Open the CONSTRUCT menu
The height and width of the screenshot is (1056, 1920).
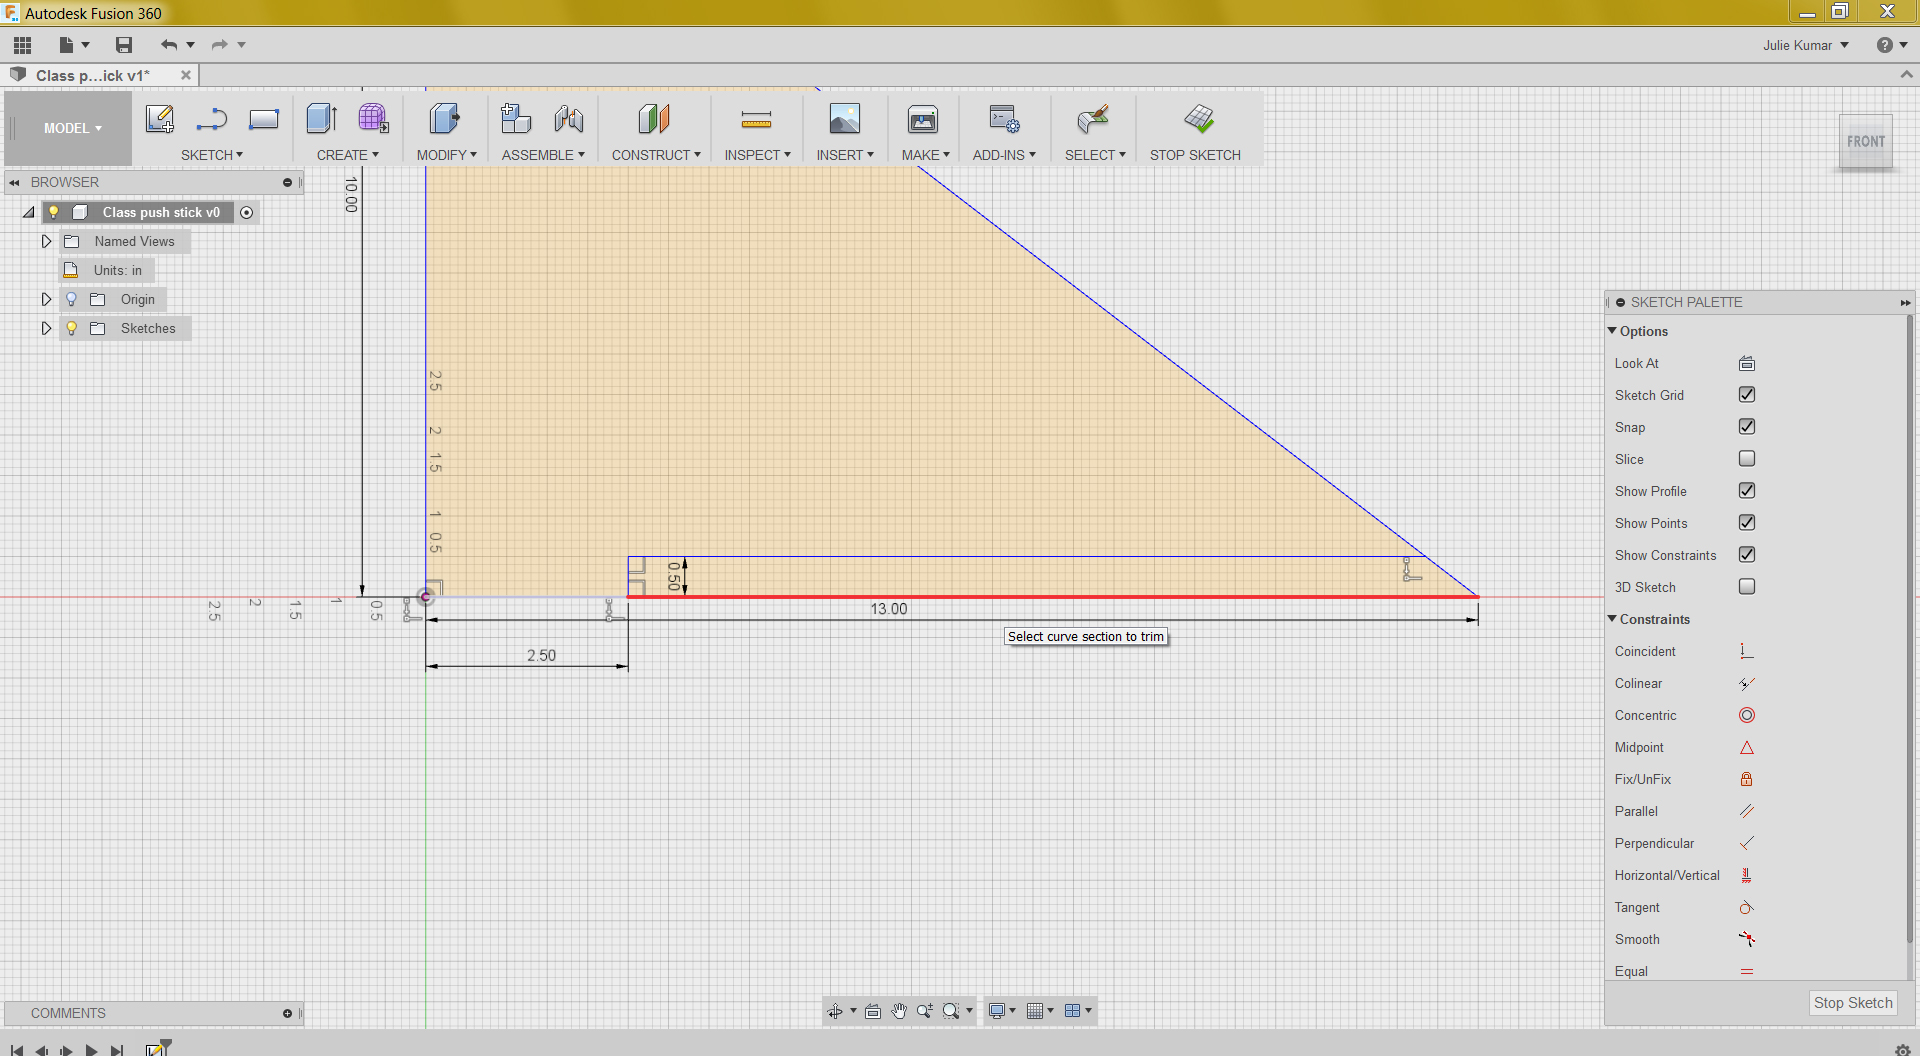pyautogui.click(x=656, y=155)
